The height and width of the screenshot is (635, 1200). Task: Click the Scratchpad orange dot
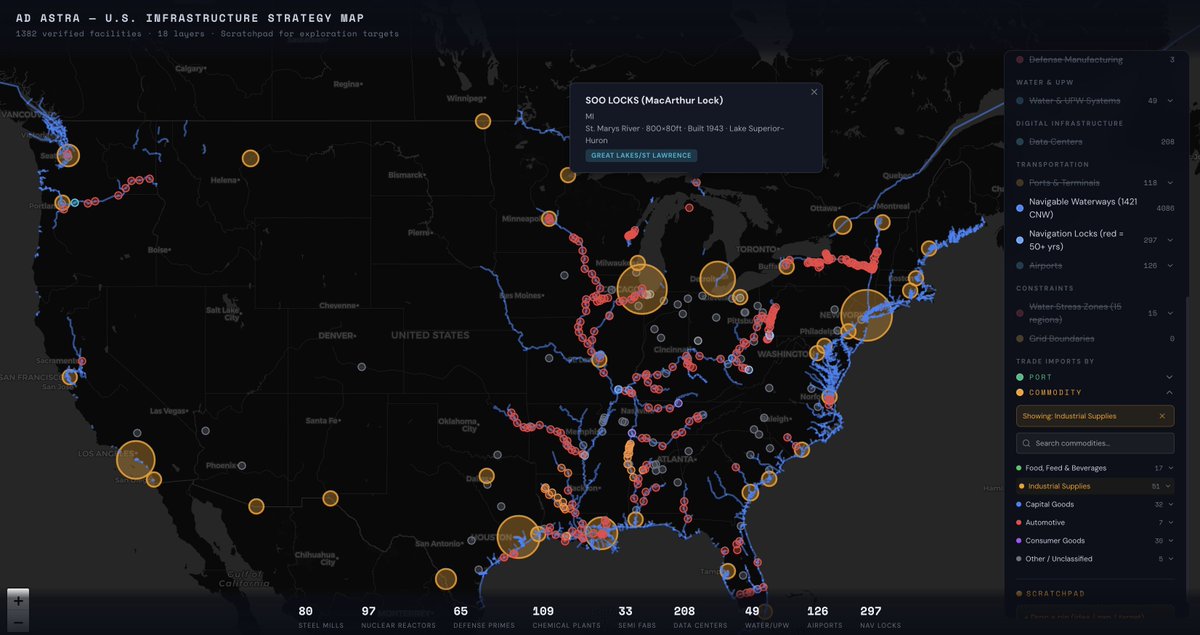(x=1020, y=593)
